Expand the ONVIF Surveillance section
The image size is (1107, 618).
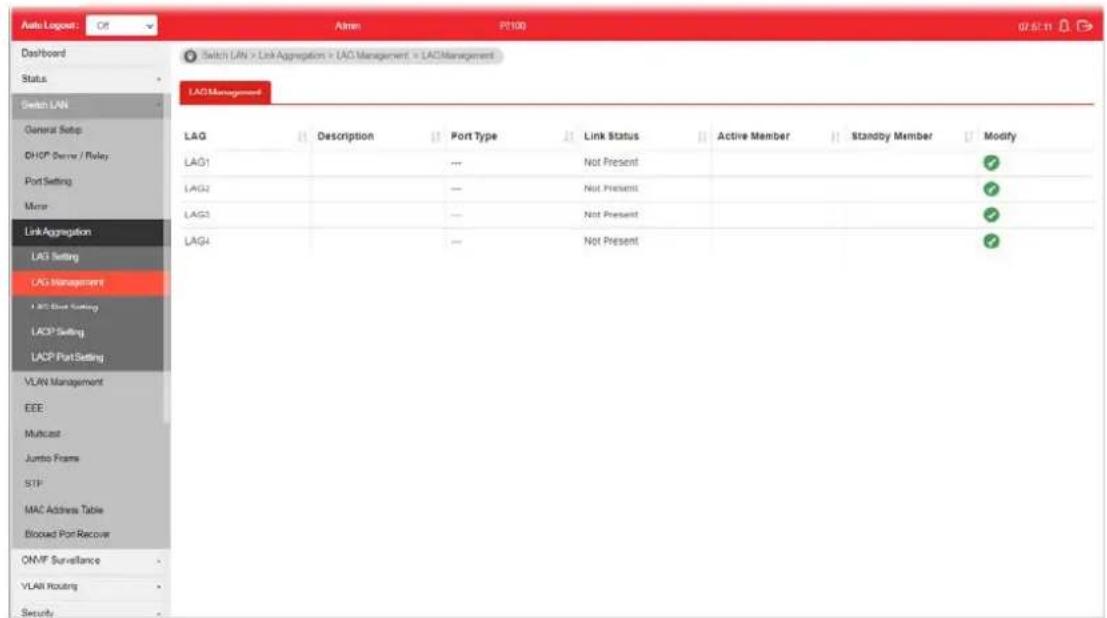pyautogui.click(x=90, y=561)
